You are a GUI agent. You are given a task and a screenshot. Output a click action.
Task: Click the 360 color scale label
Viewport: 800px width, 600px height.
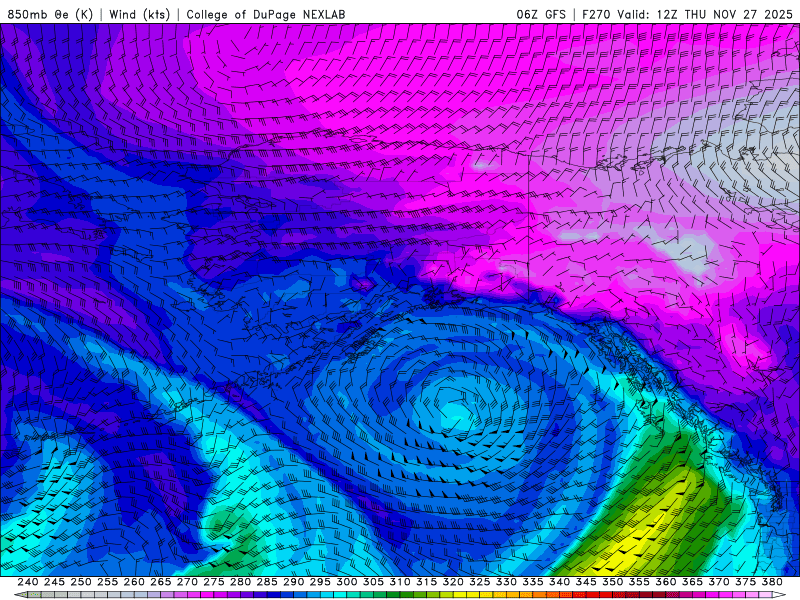pyautogui.click(x=665, y=582)
